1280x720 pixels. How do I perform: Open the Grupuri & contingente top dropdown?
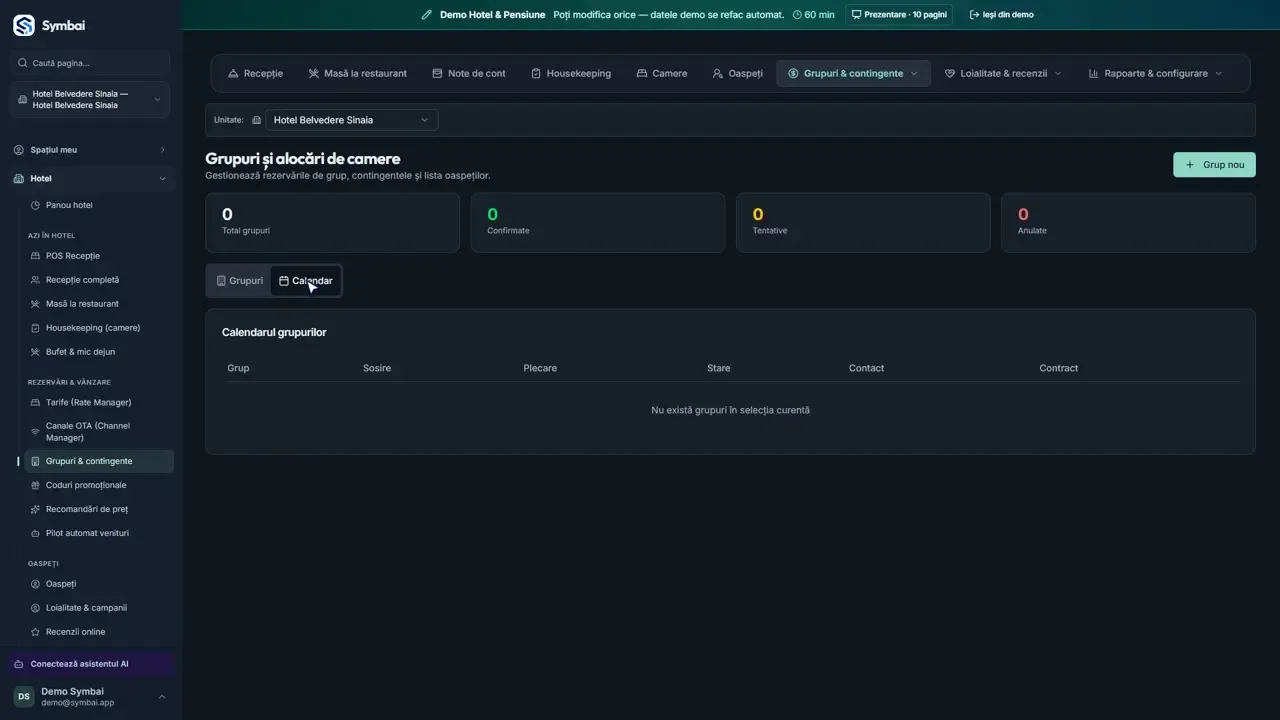853,73
